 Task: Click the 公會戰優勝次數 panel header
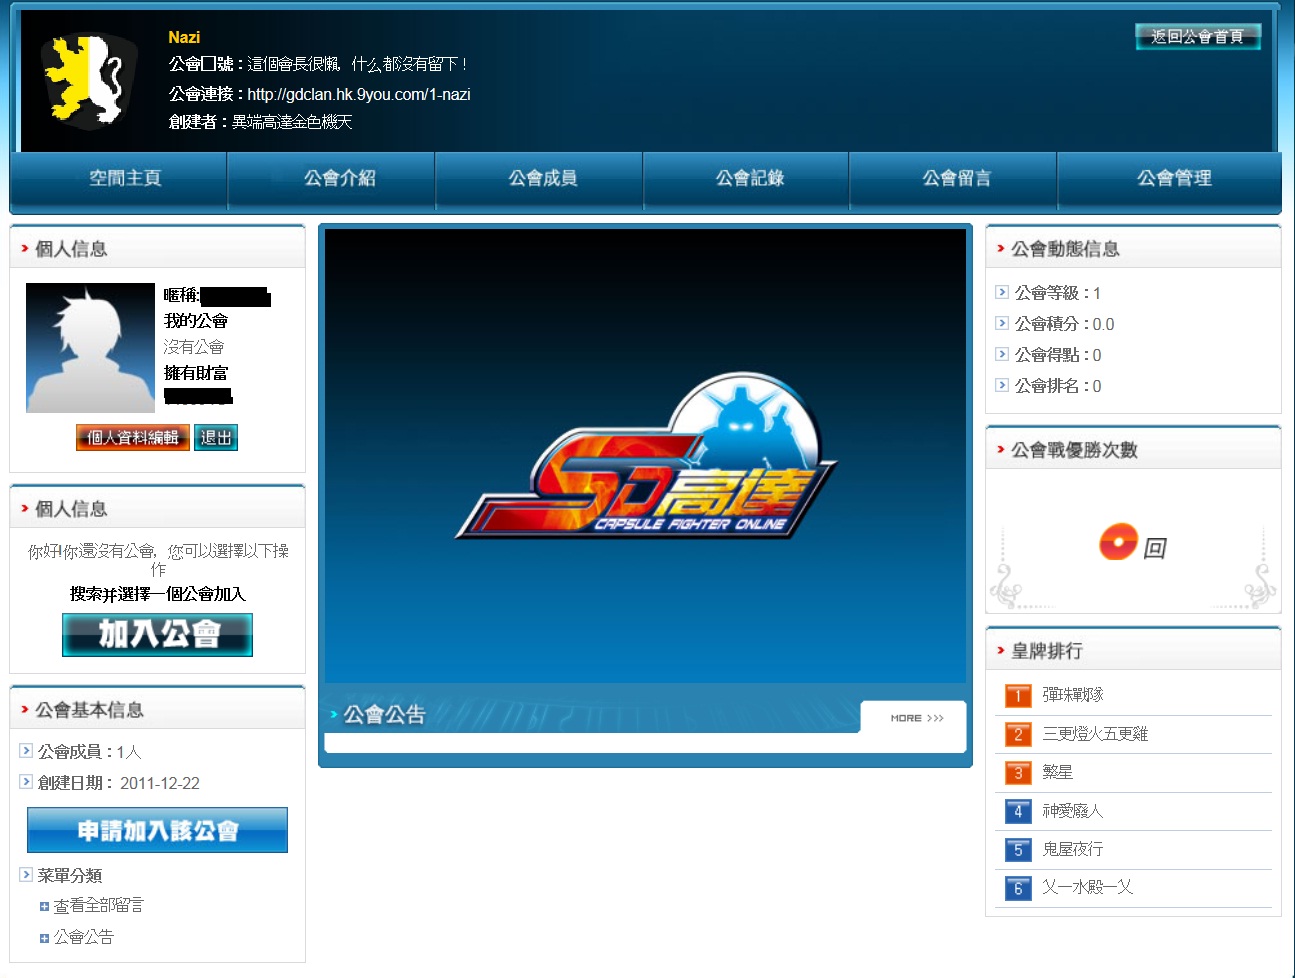[x=1133, y=449]
